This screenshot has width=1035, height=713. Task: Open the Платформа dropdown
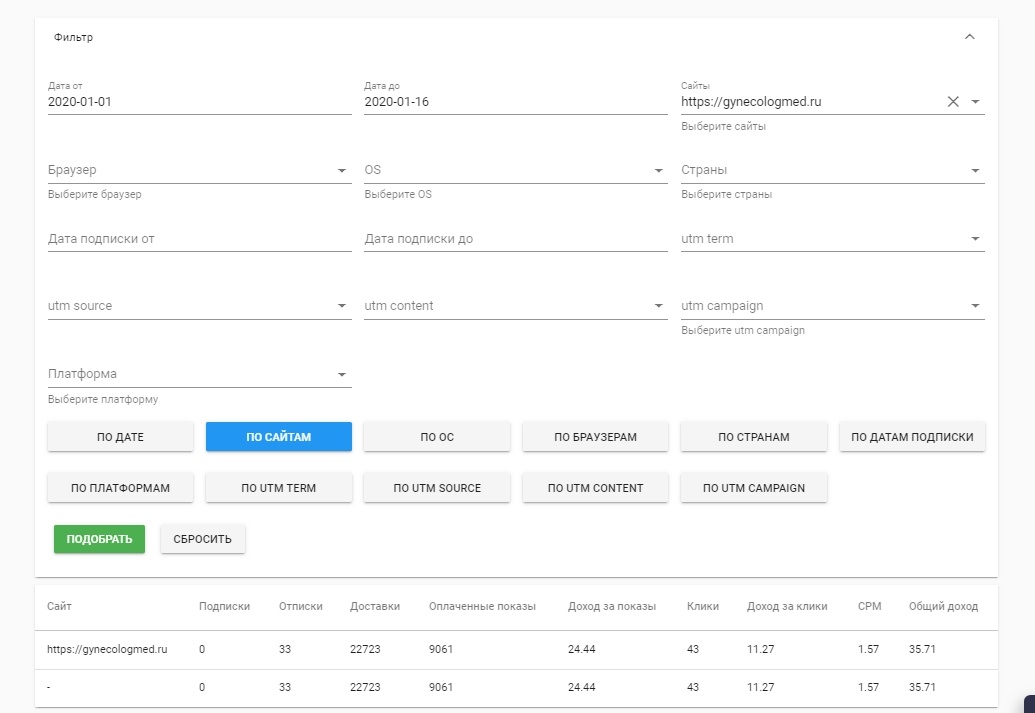pyautogui.click(x=199, y=374)
